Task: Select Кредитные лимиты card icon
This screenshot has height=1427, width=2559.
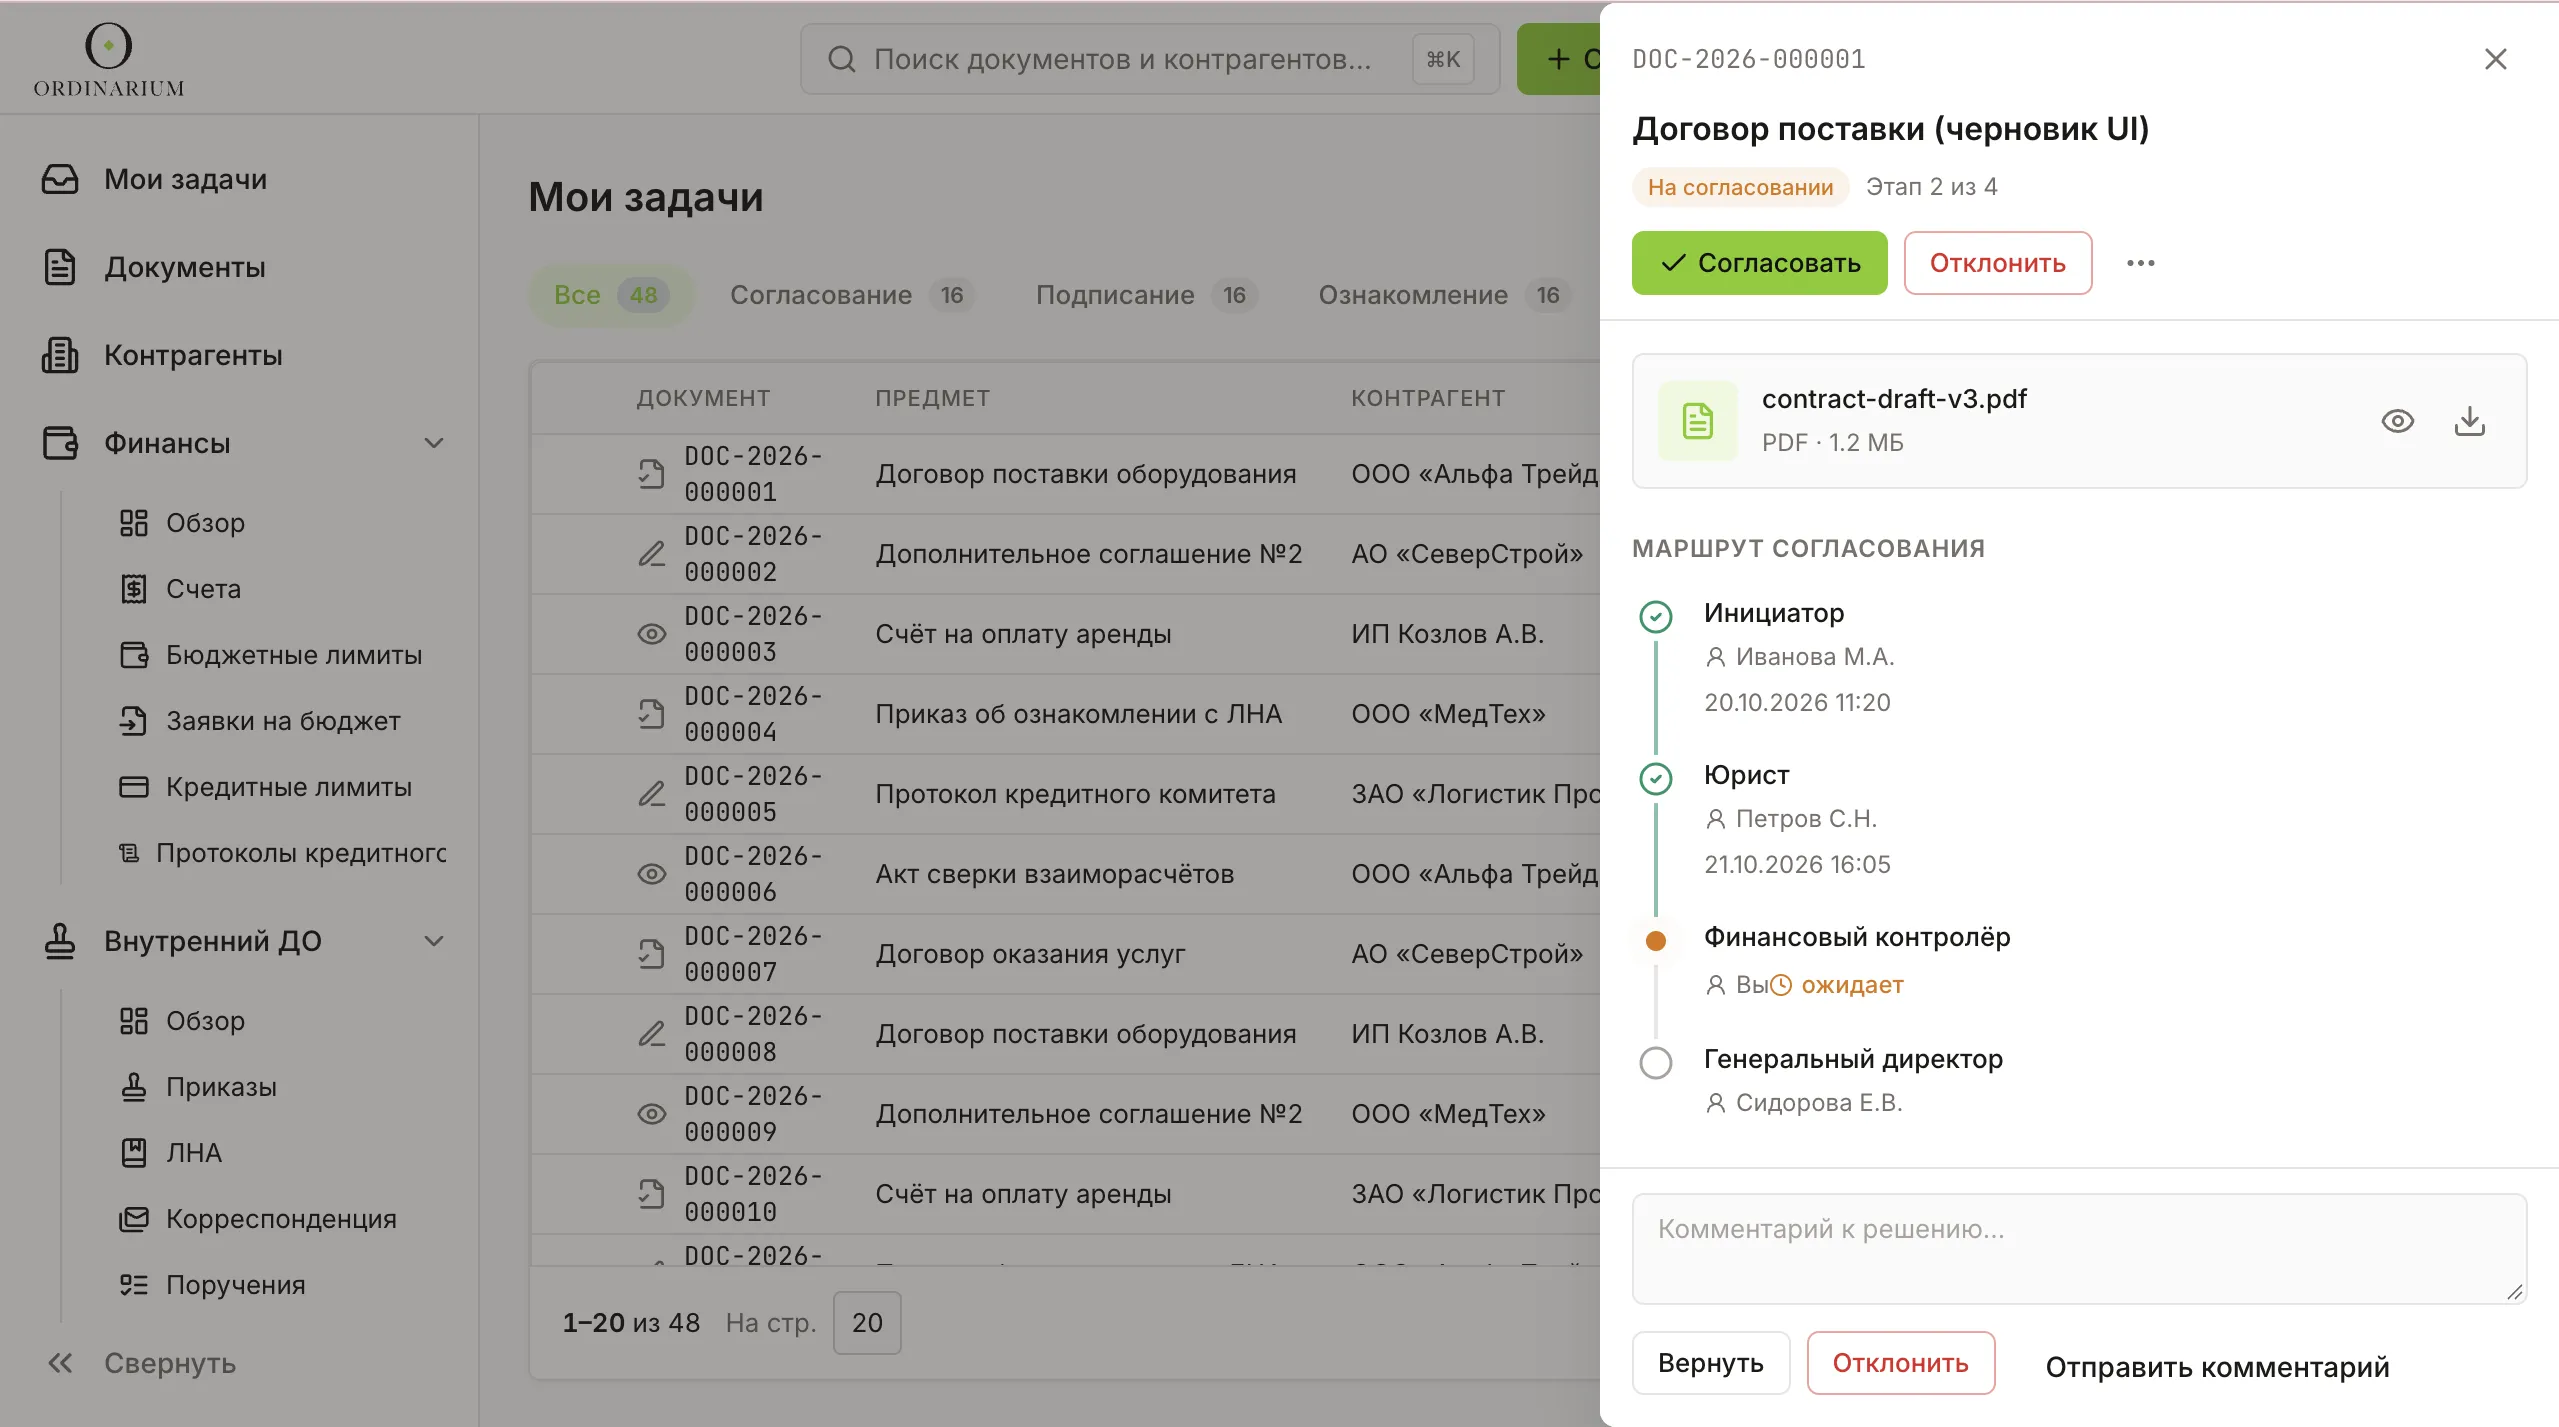Action: pos(133,787)
